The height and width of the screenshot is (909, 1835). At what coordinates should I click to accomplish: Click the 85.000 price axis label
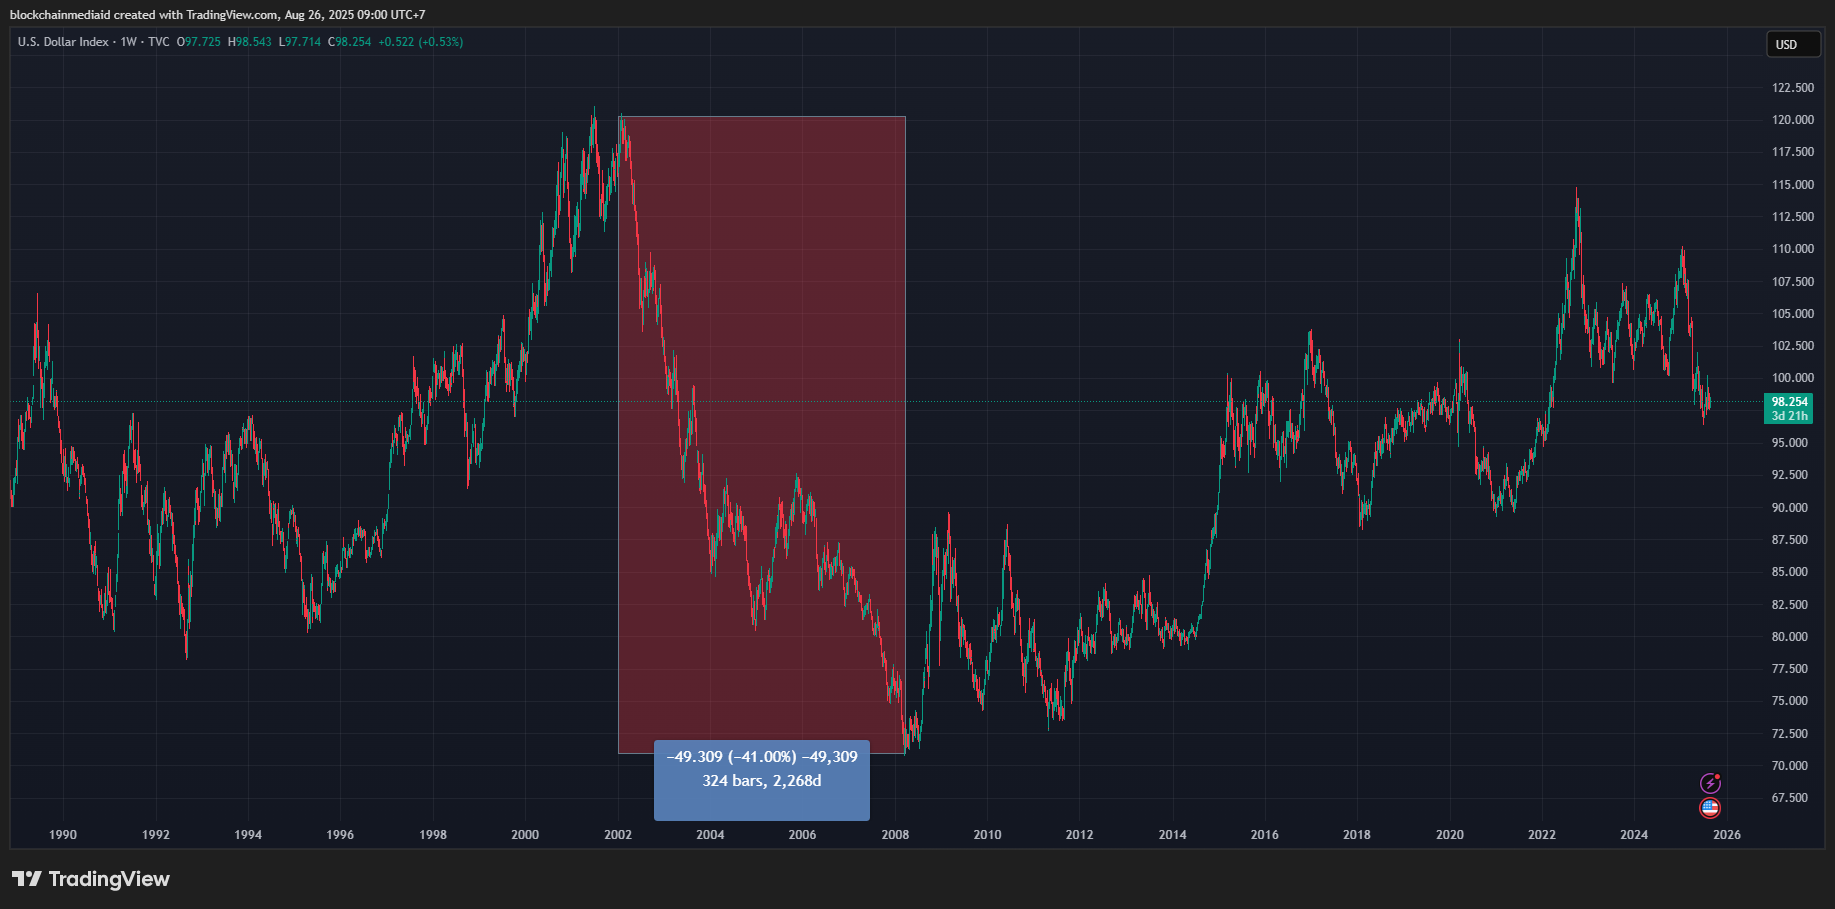click(x=1792, y=572)
